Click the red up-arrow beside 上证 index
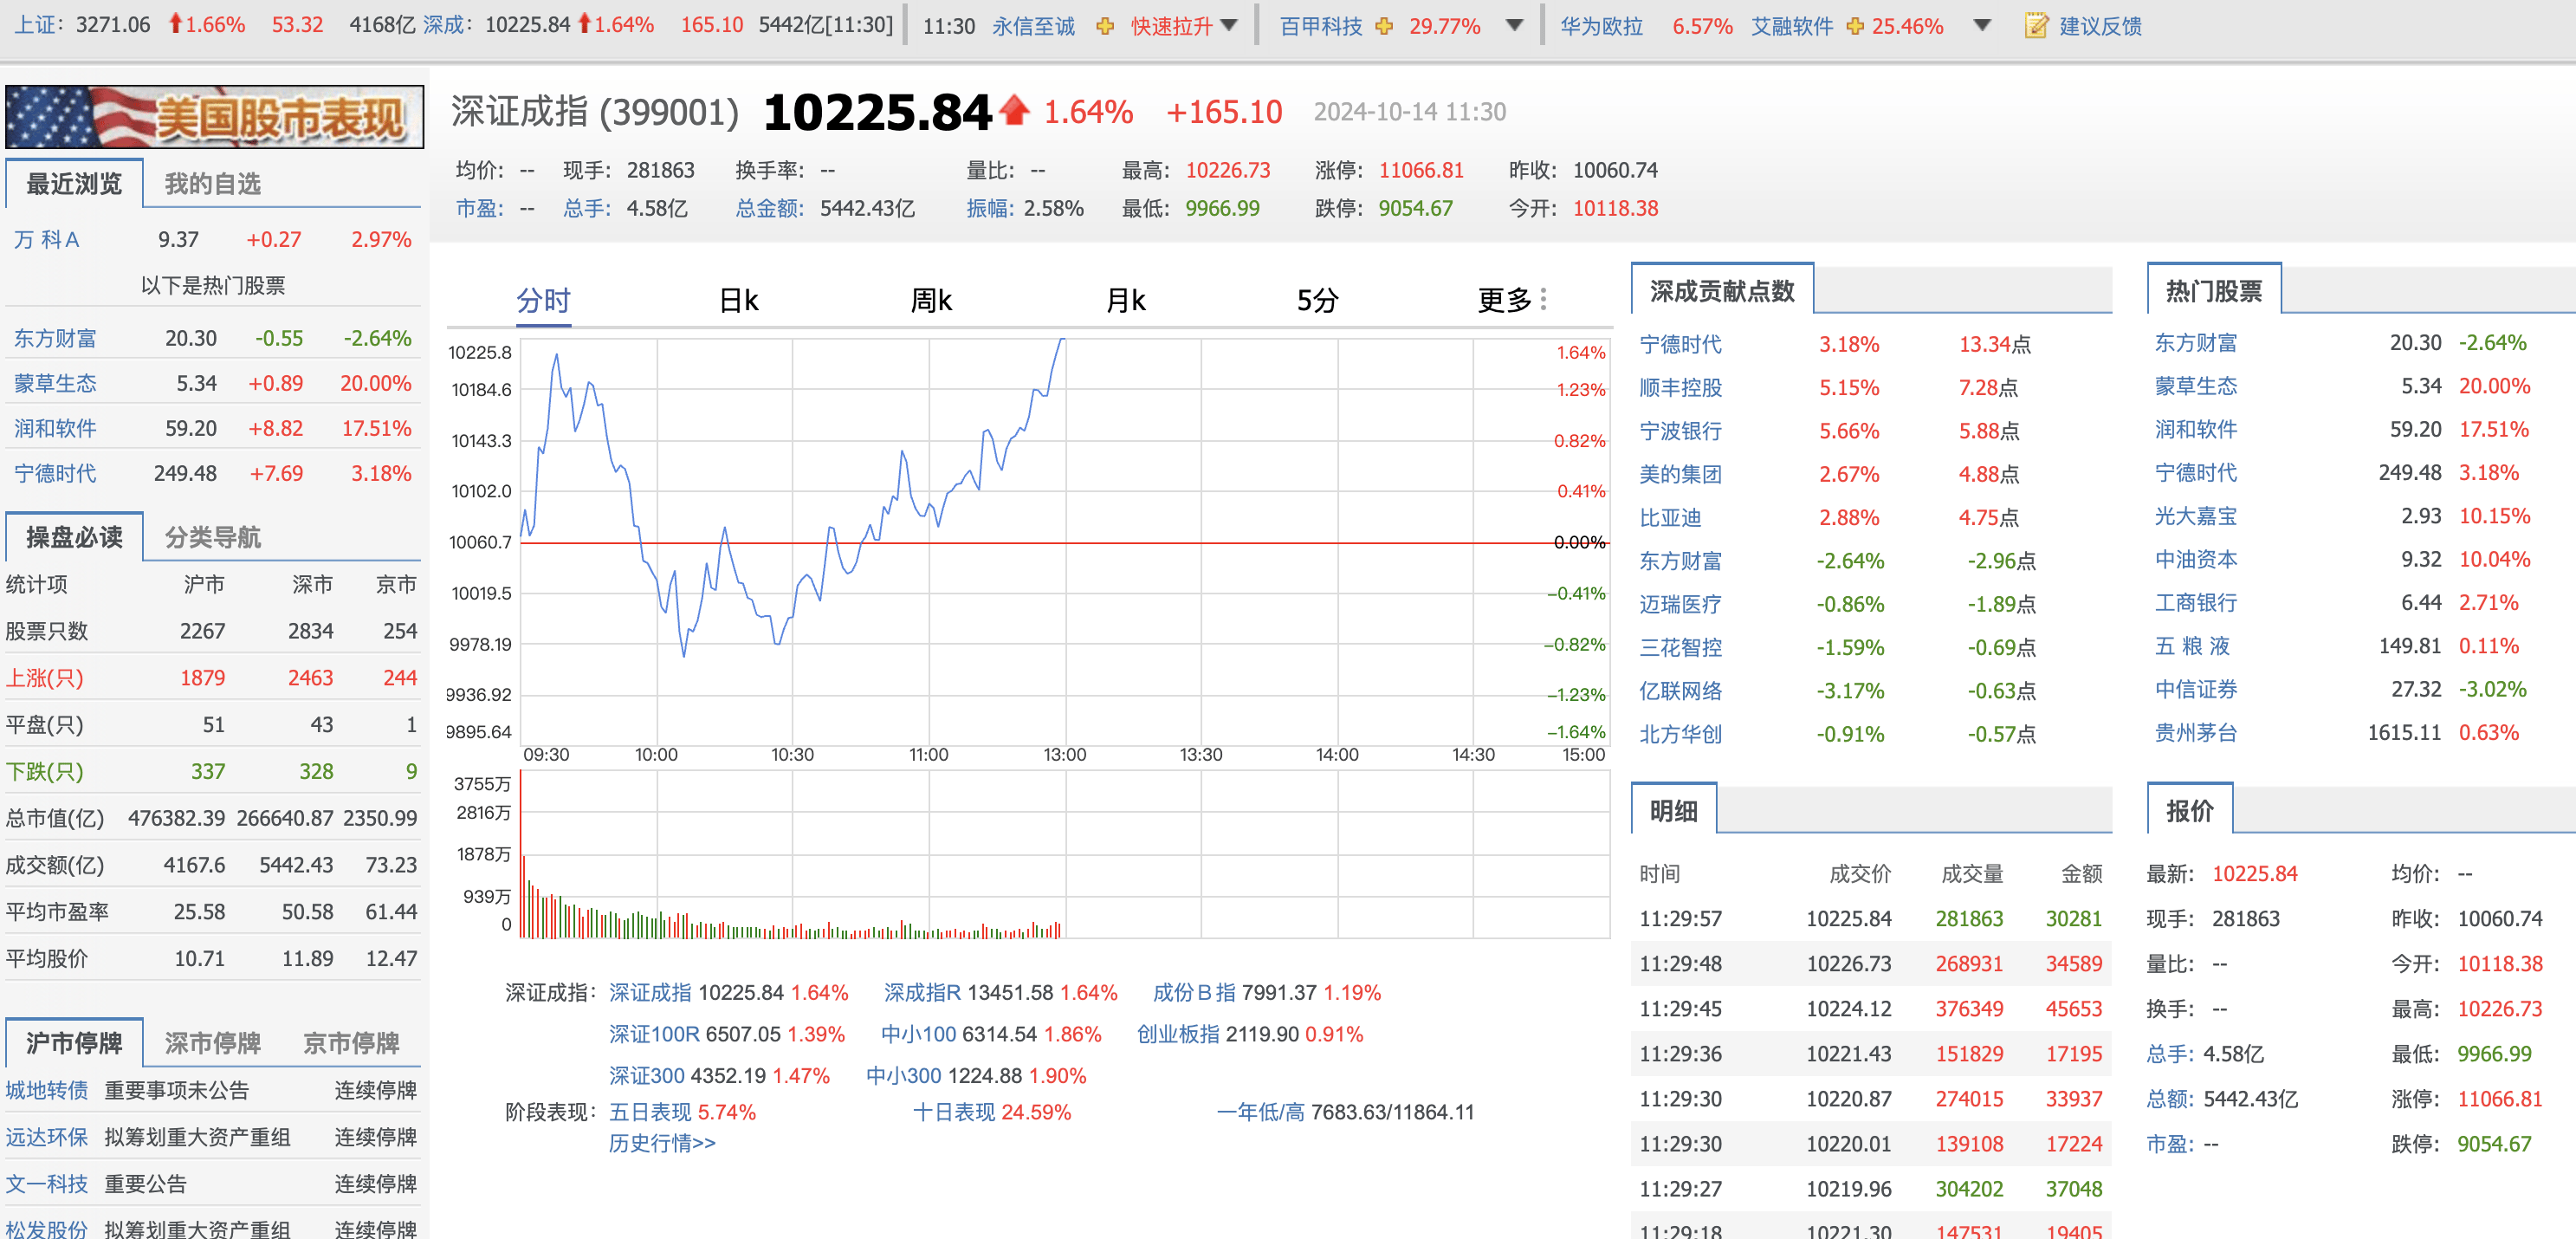Viewport: 2576px width, 1239px height. click(x=176, y=24)
